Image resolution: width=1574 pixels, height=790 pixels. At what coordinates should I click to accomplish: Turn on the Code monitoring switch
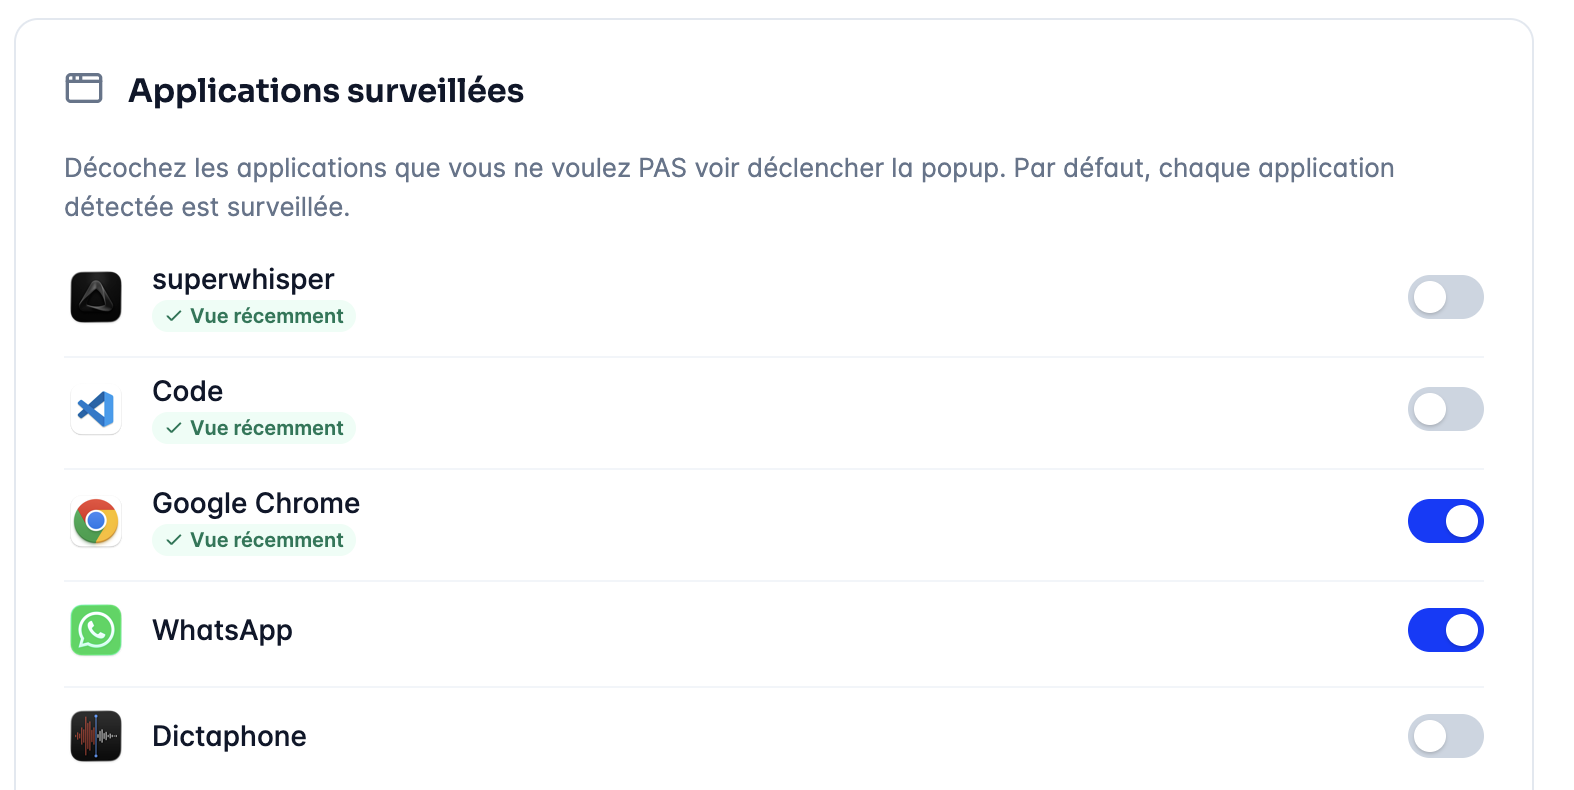click(x=1445, y=409)
